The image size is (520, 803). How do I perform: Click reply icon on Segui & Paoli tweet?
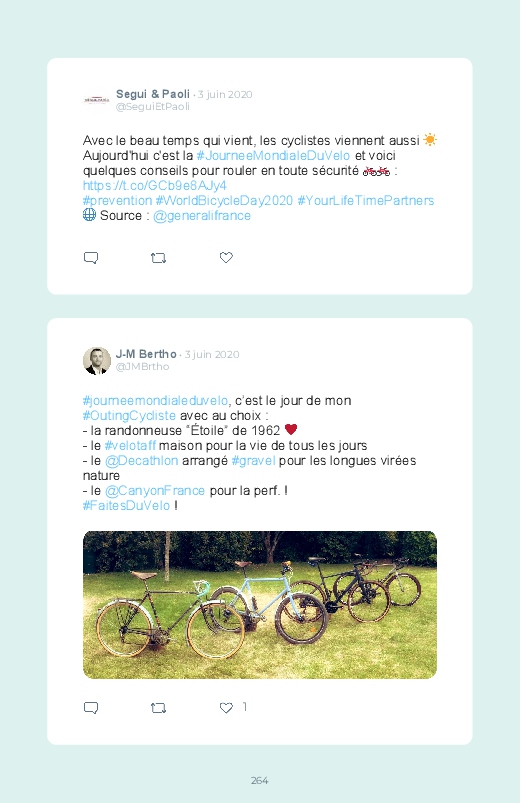[91, 258]
